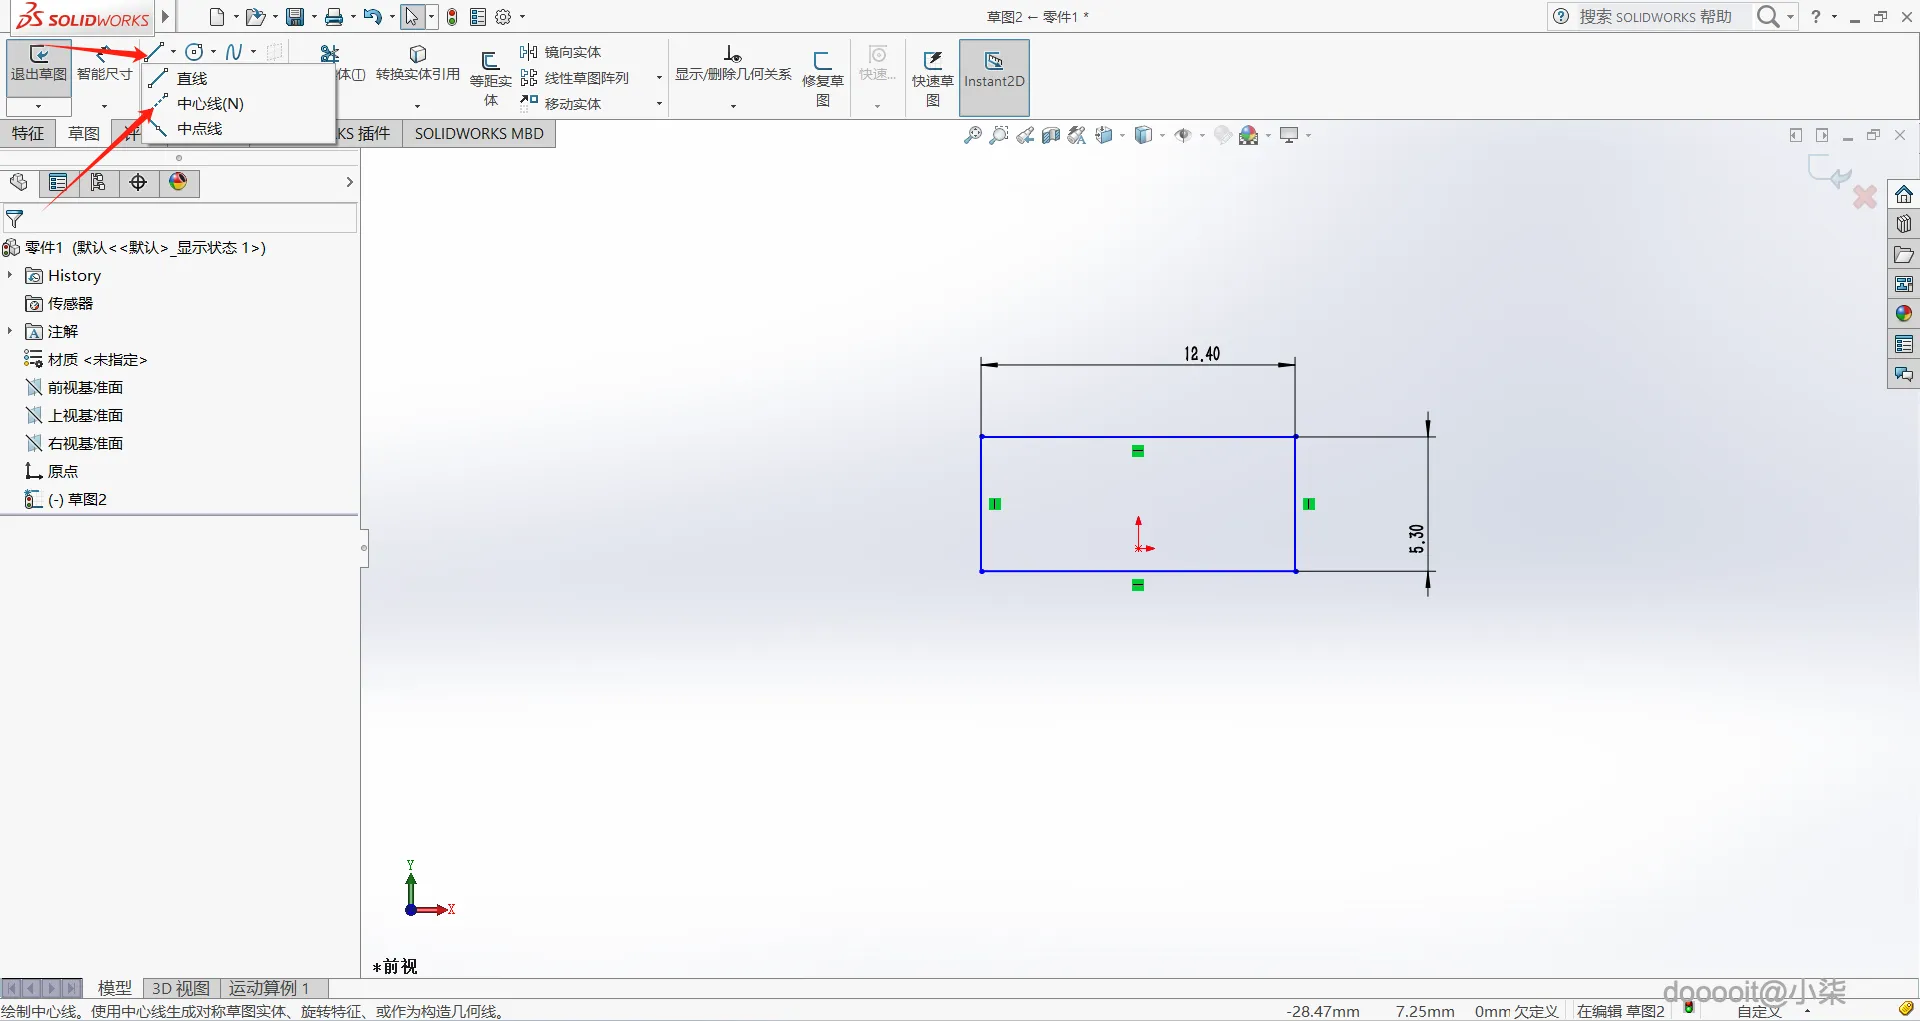1920x1021 pixels.
Task: Select 前视基准面 in the feature tree
Action: pos(74,387)
